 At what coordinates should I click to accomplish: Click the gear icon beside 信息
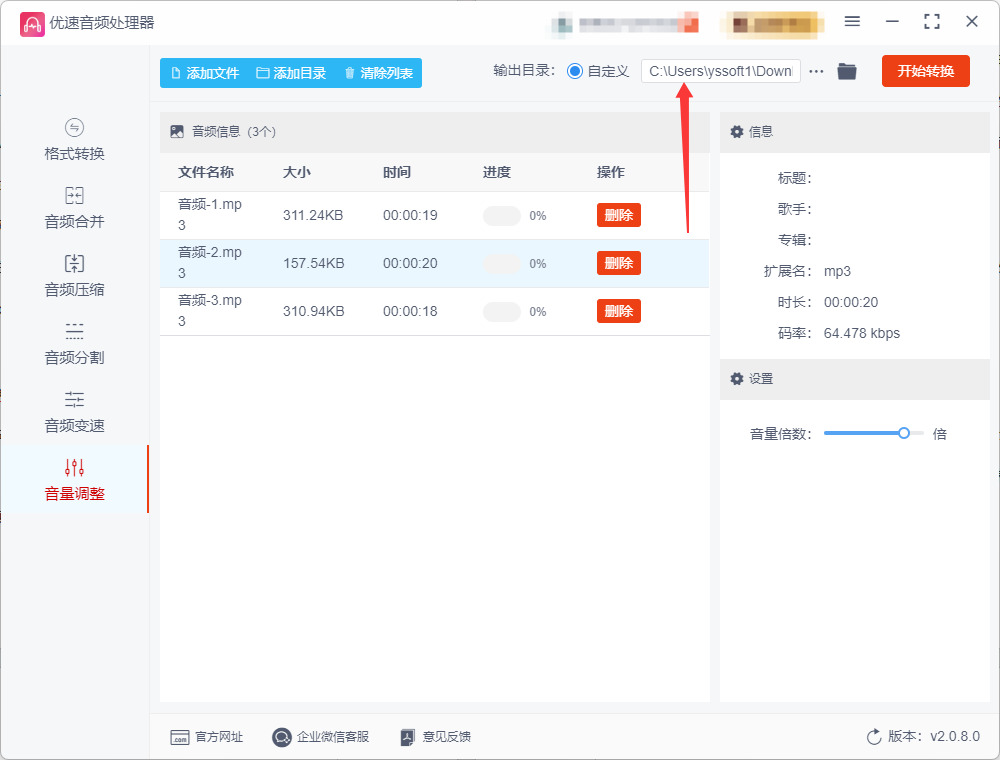[737, 131]
